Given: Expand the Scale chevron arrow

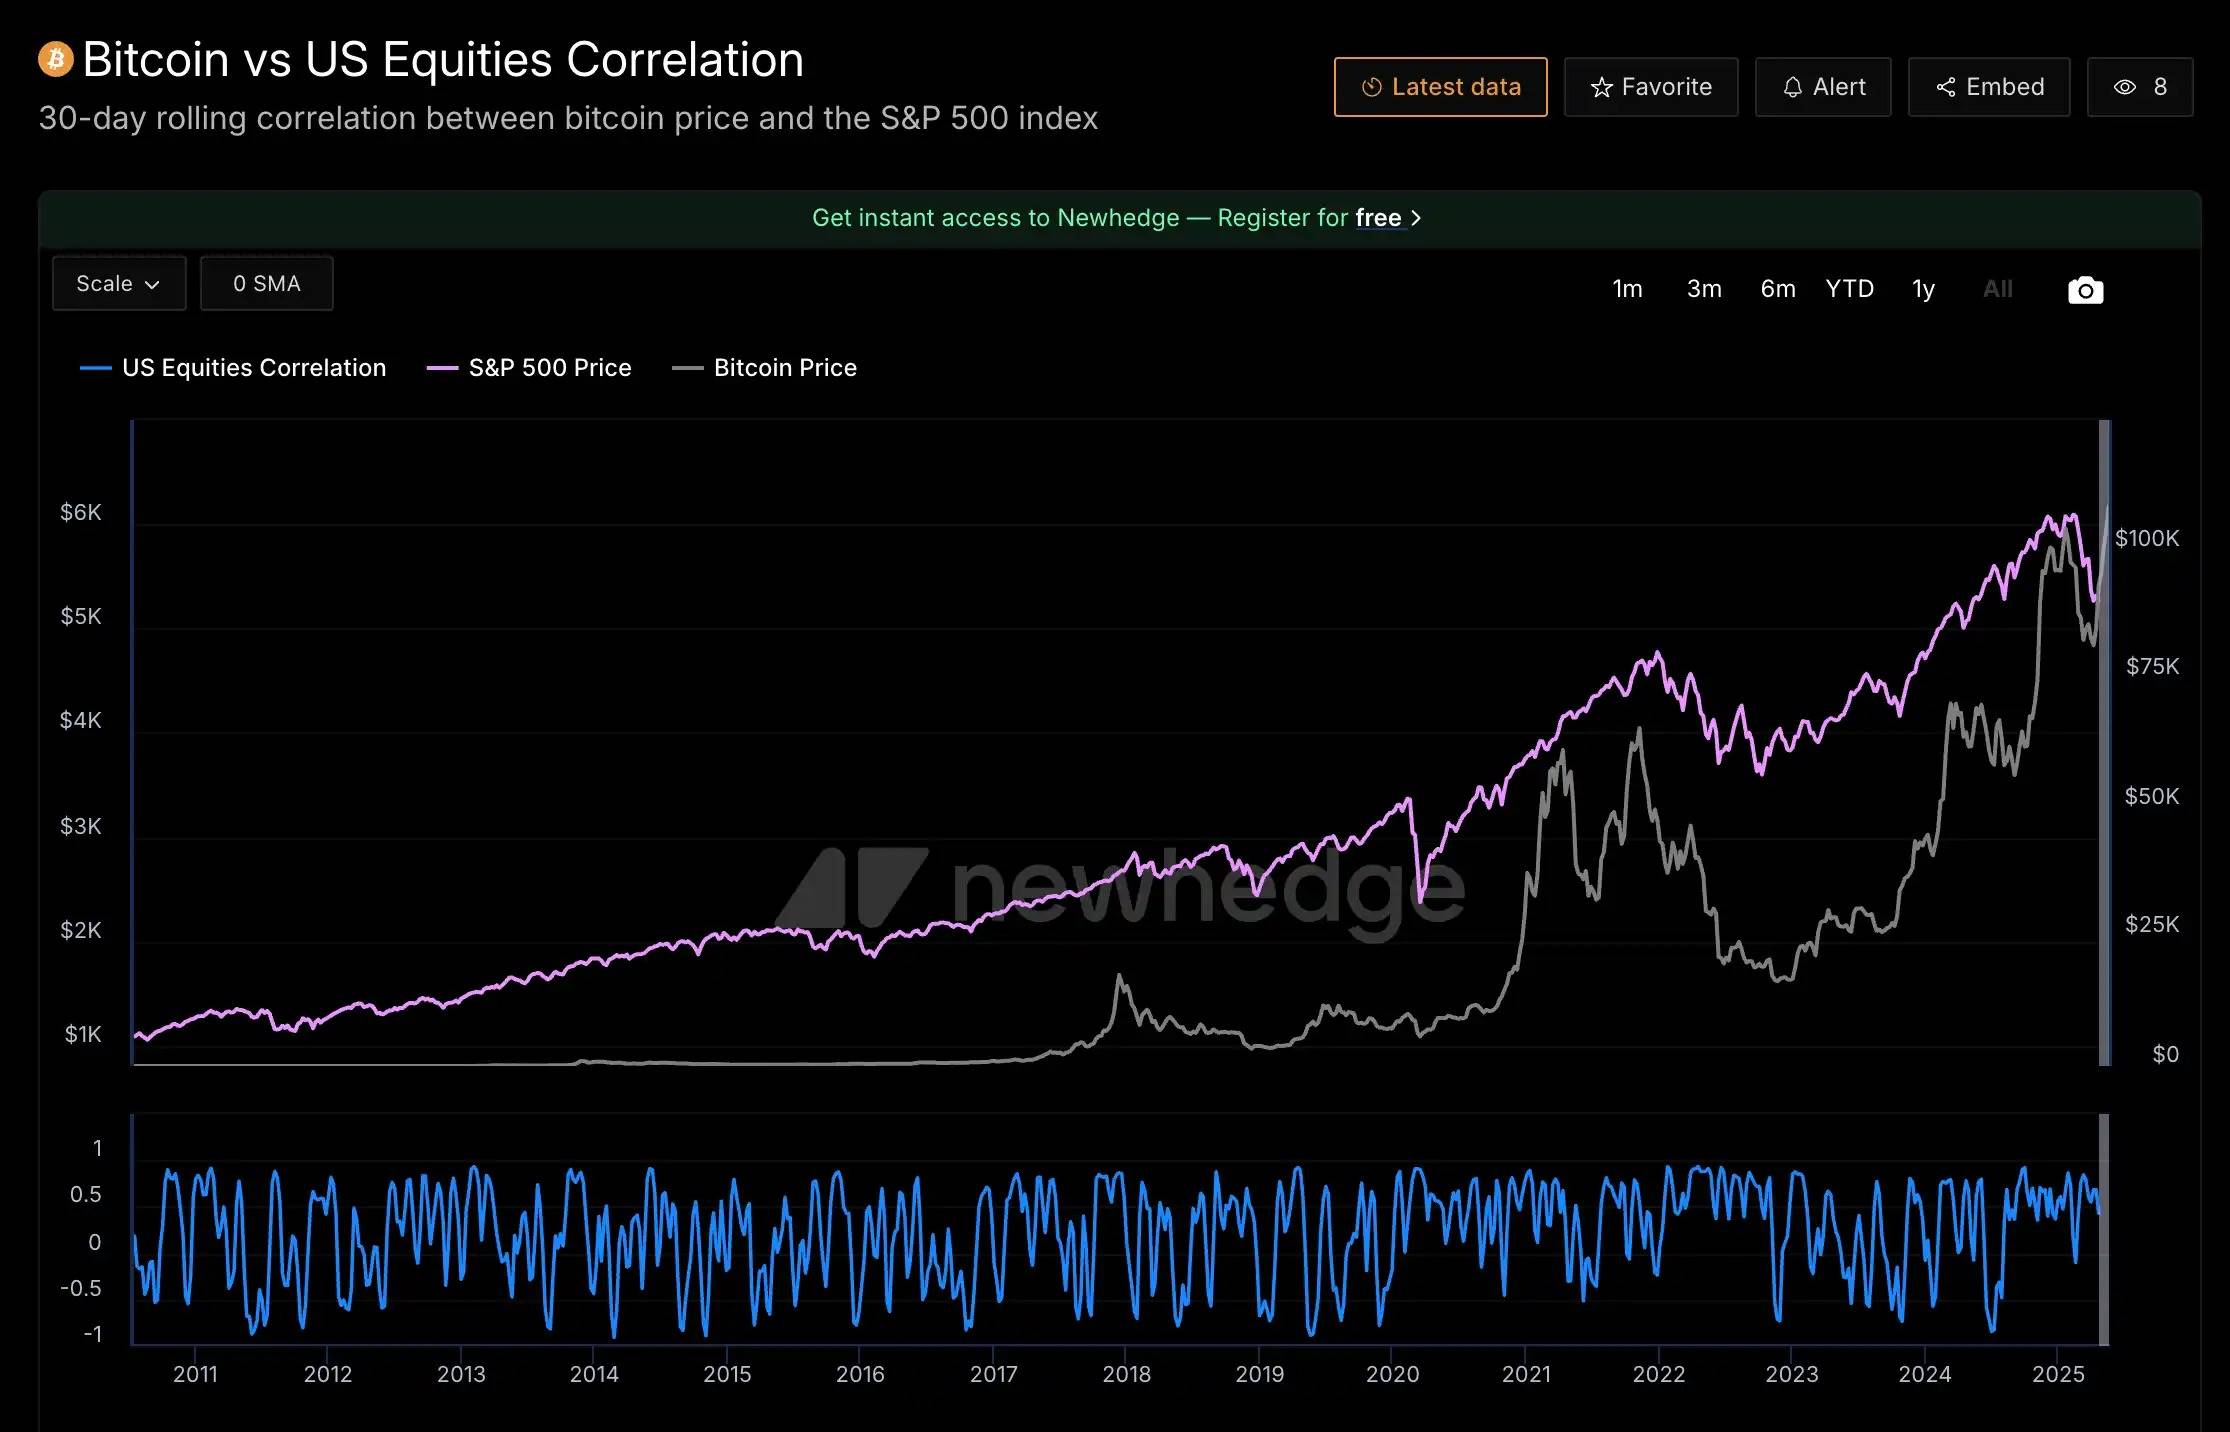Looking at the screenshot, I should [x=153, y=285].
